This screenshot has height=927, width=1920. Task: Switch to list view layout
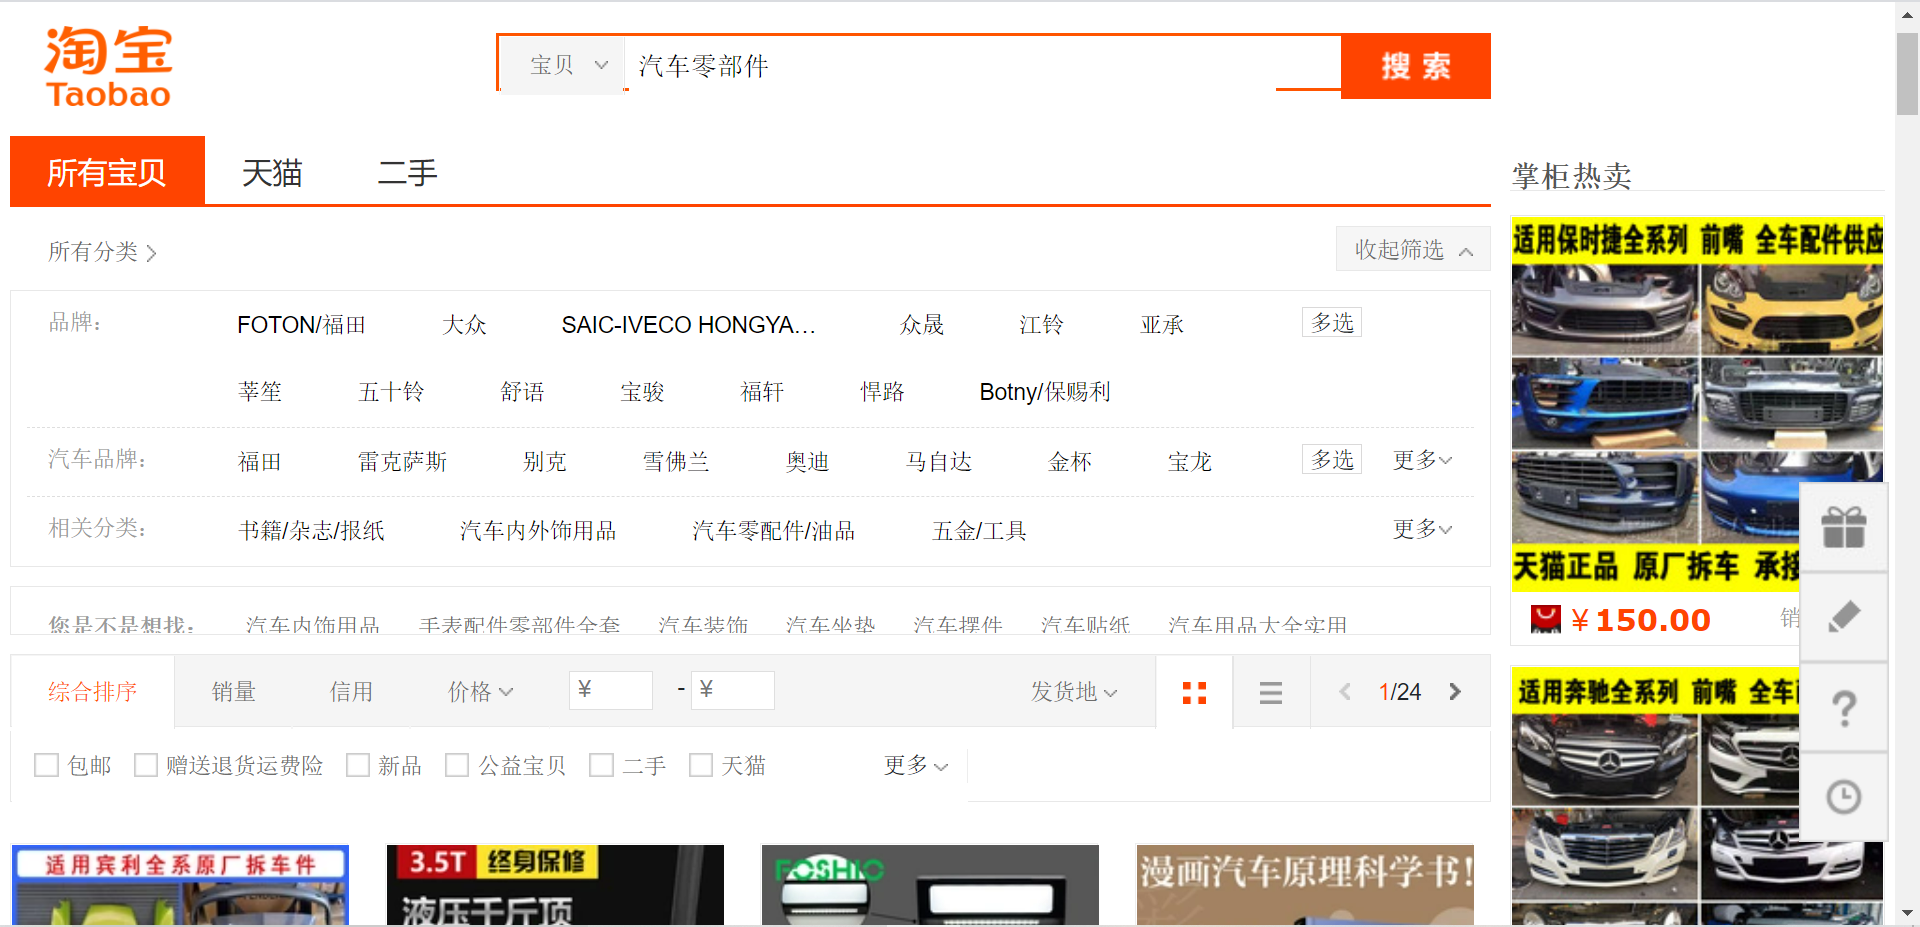[x=1271, y=692]
